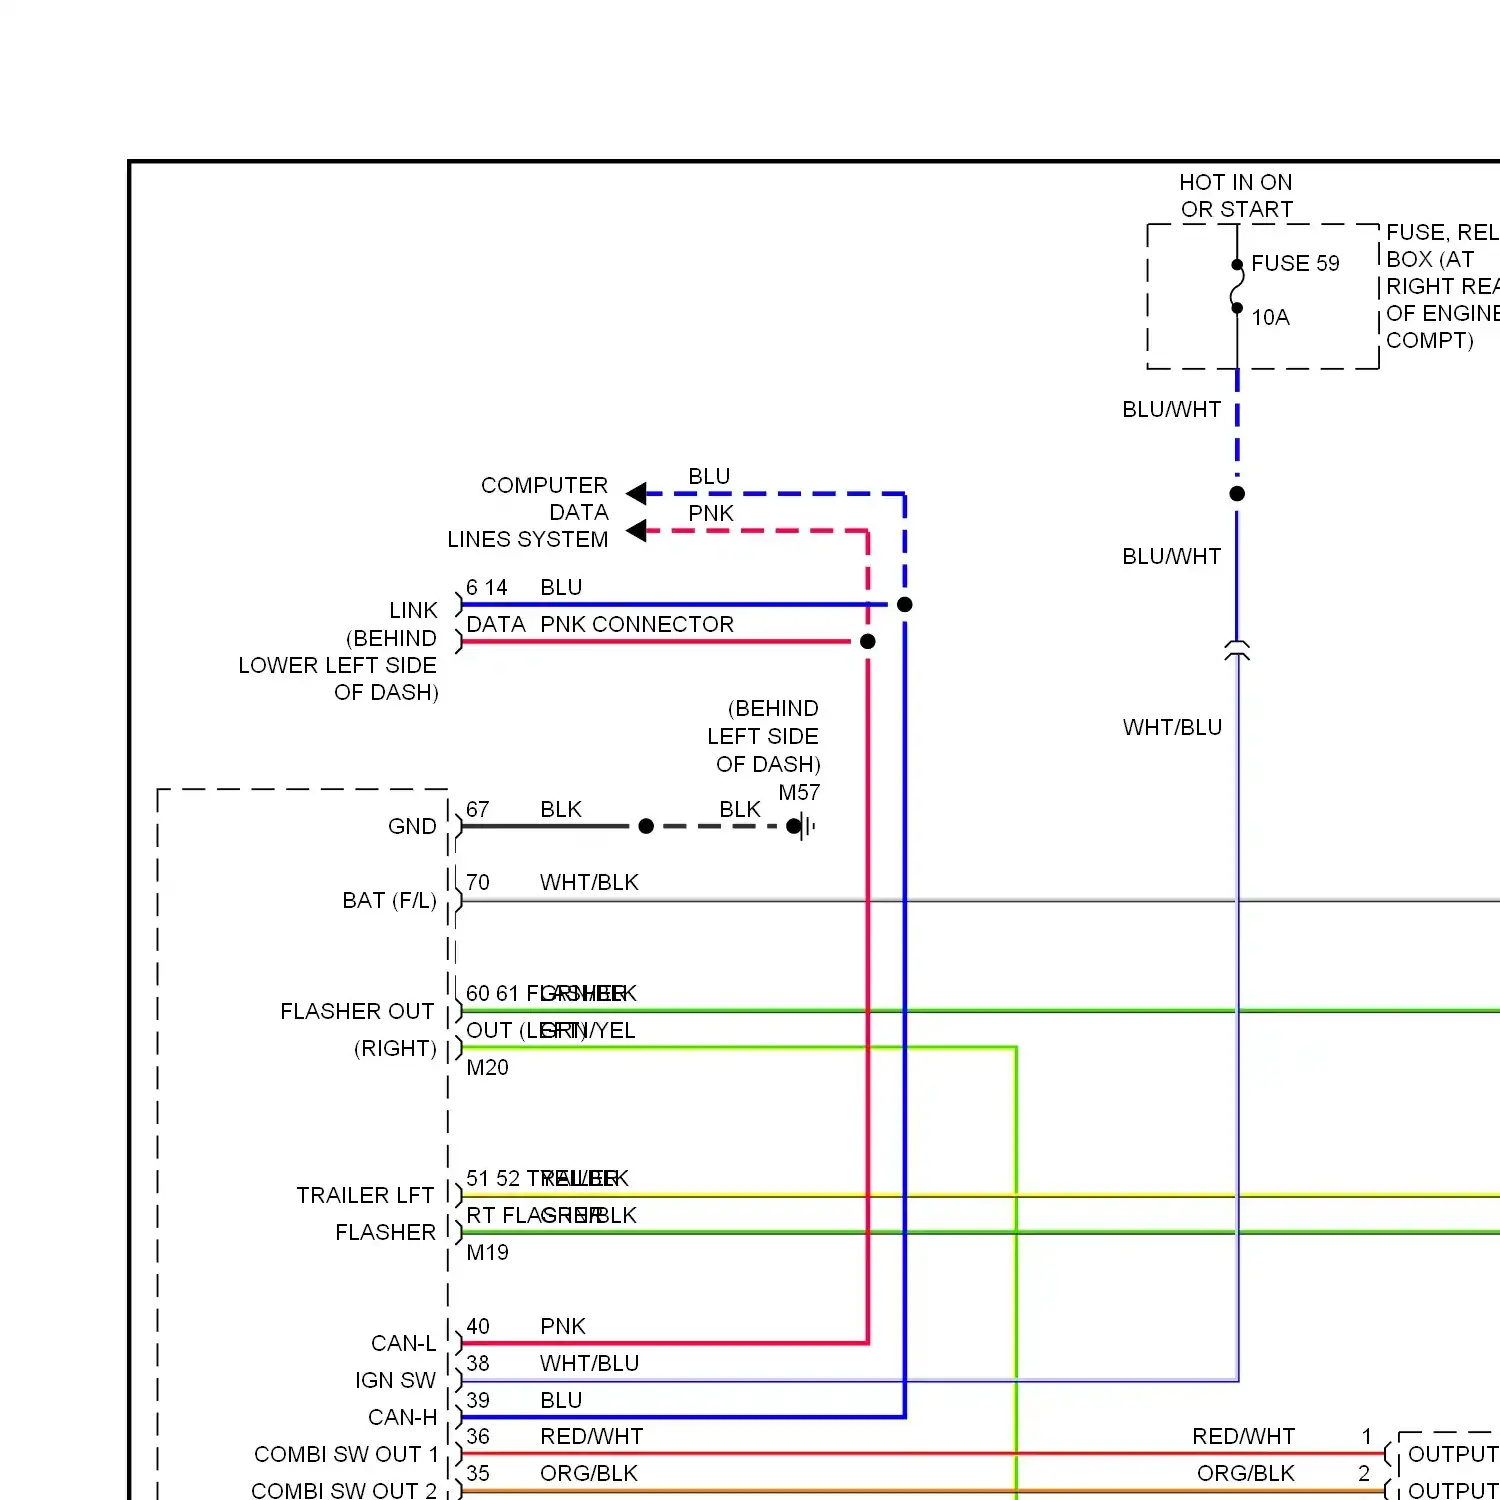Click pin number 35
Screen dimensions: 1500x1500
pyautogui.click(x=478, y=1473)
